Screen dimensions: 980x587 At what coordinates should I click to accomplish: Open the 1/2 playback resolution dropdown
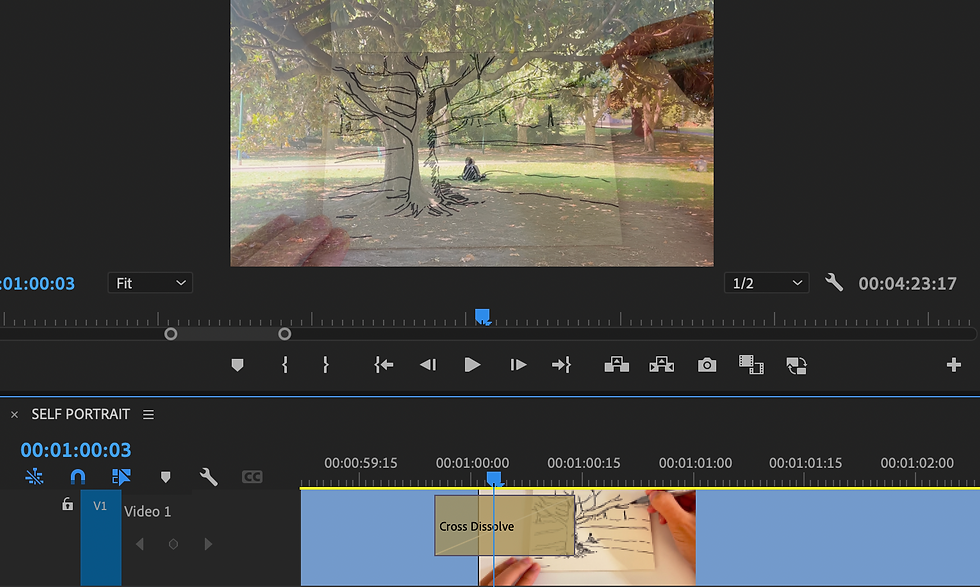tap(767, 283)
